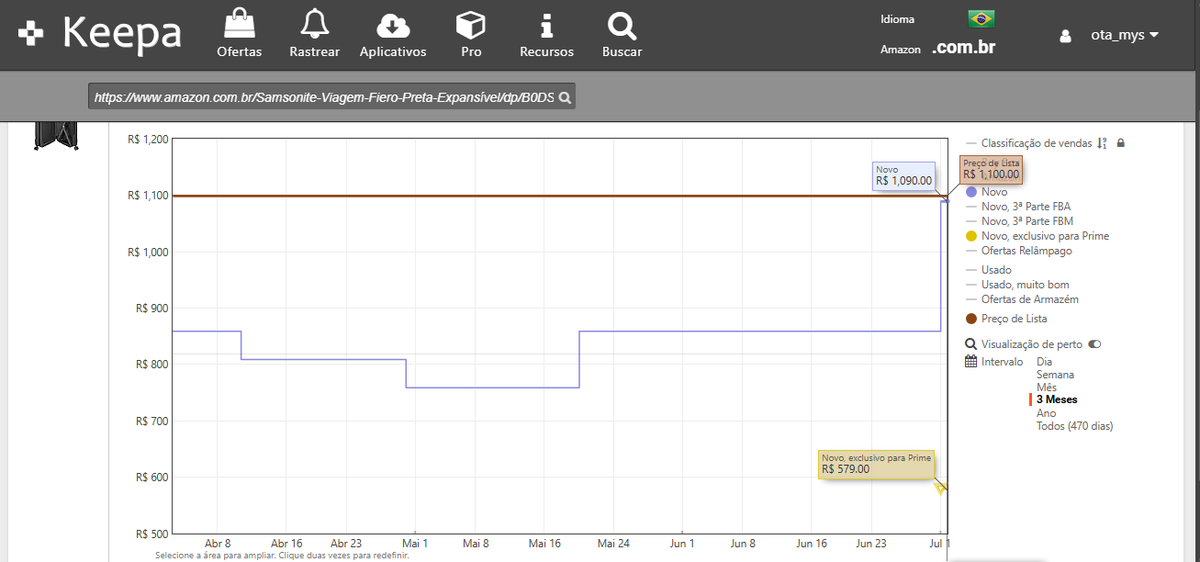
Task: Click the sales rank sort icon
Action: [x=1102, y=143]
